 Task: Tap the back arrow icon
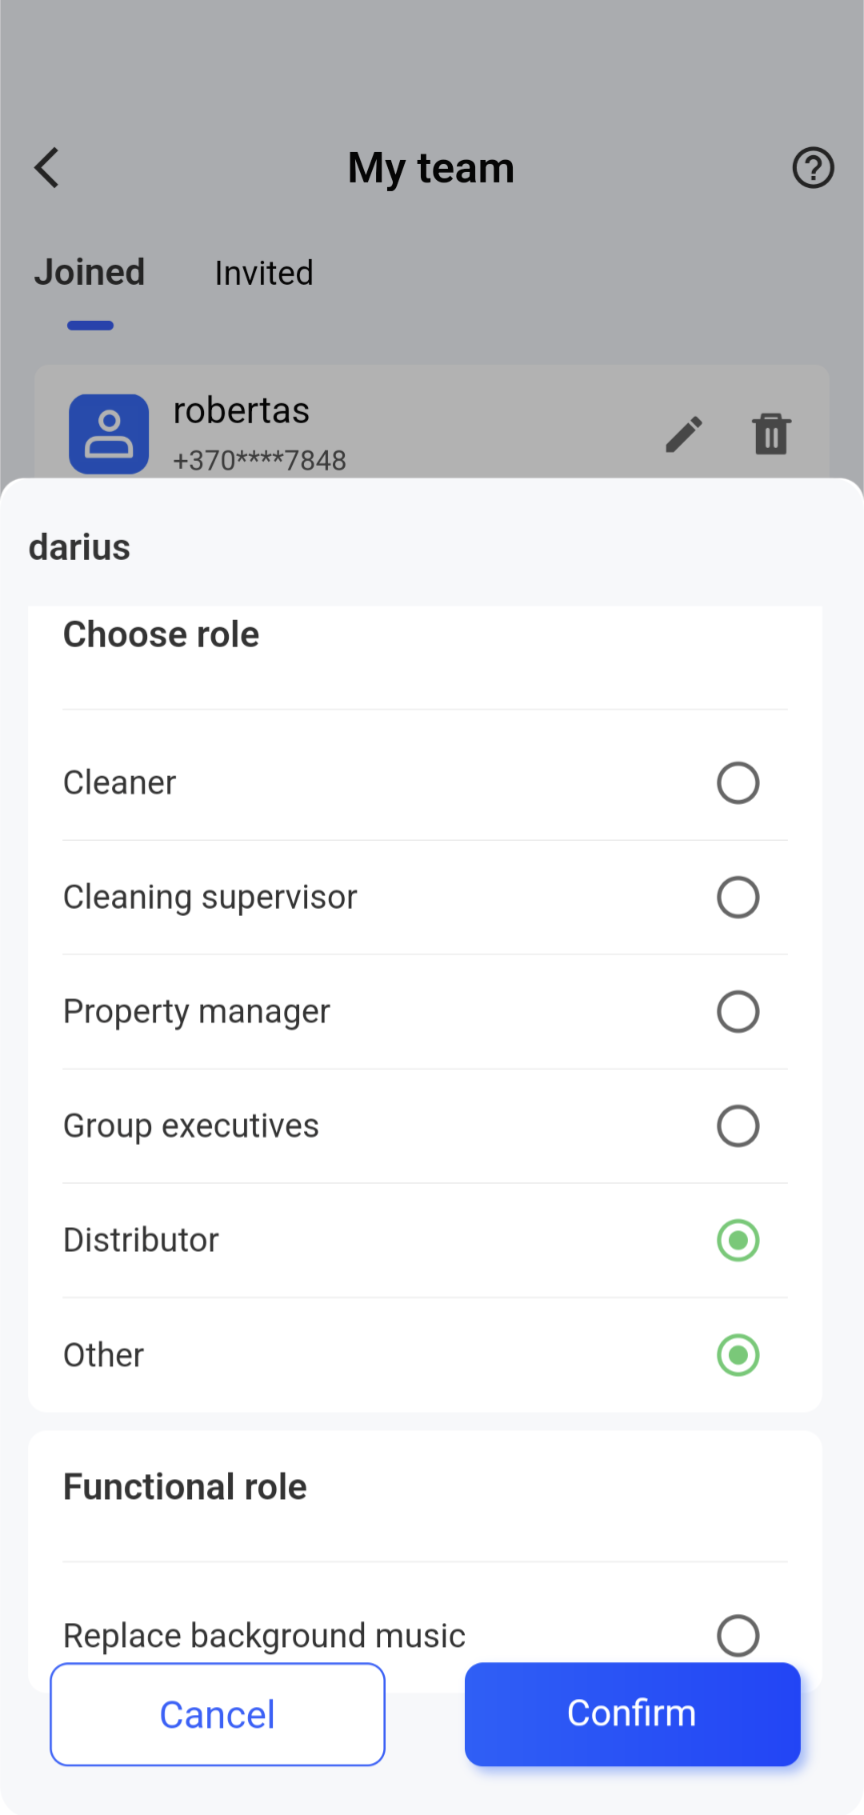coord(47,168)
